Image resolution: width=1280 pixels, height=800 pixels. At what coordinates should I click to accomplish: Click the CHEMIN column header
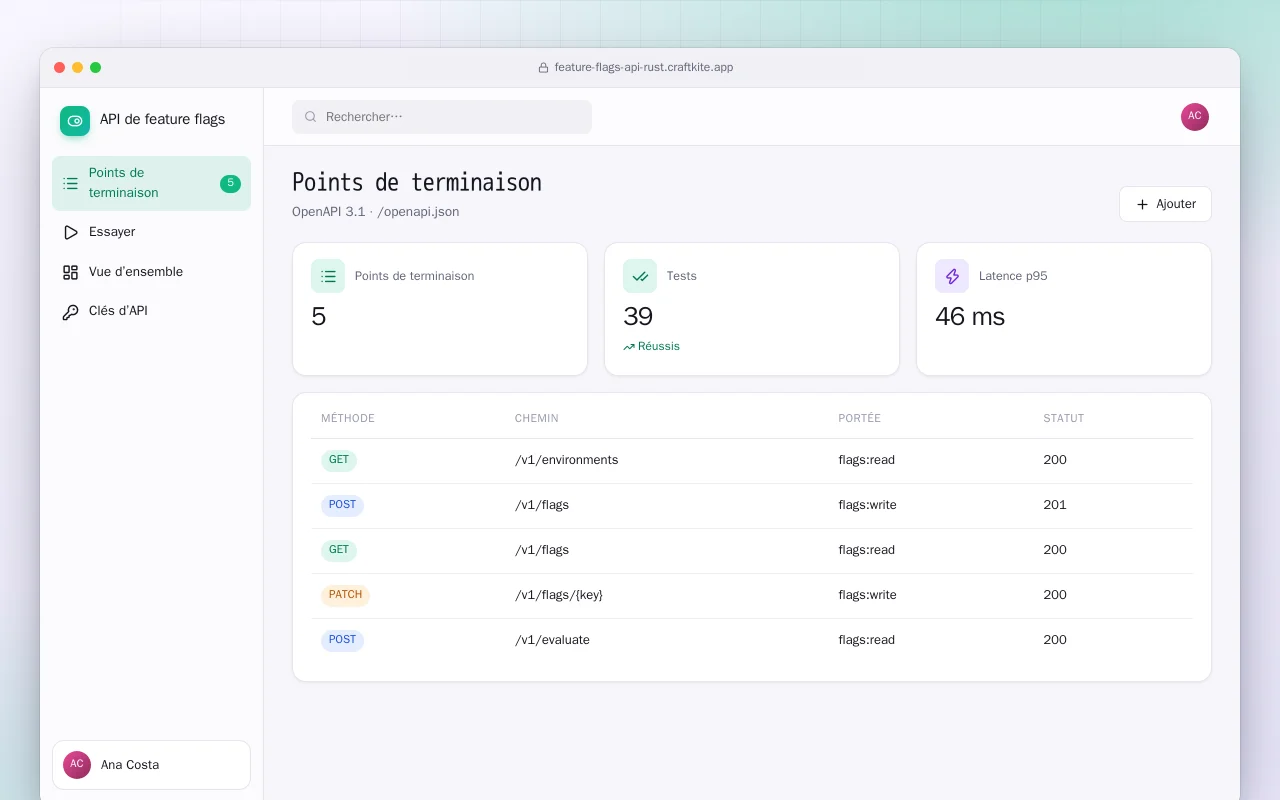click(537, 419)
